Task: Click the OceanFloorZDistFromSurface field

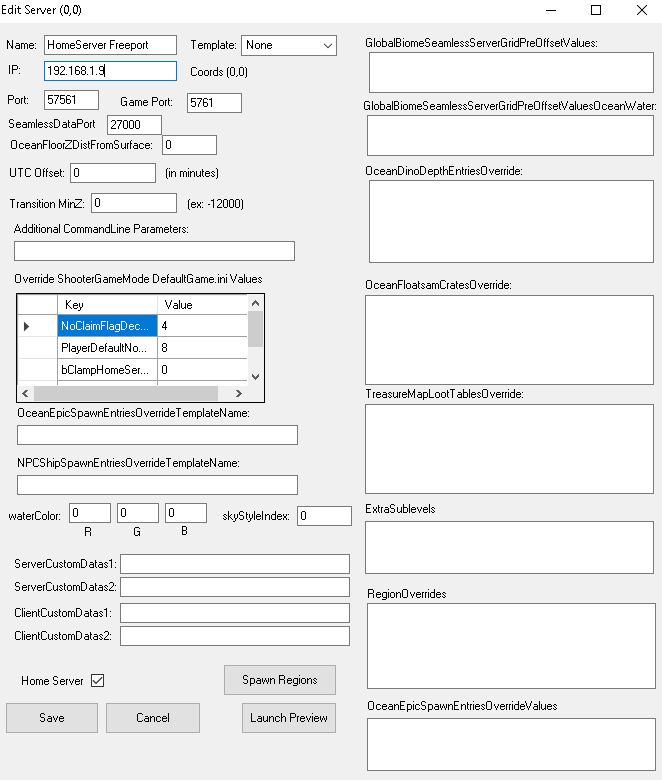Action: pyautogui.click(x=189, y=145)
